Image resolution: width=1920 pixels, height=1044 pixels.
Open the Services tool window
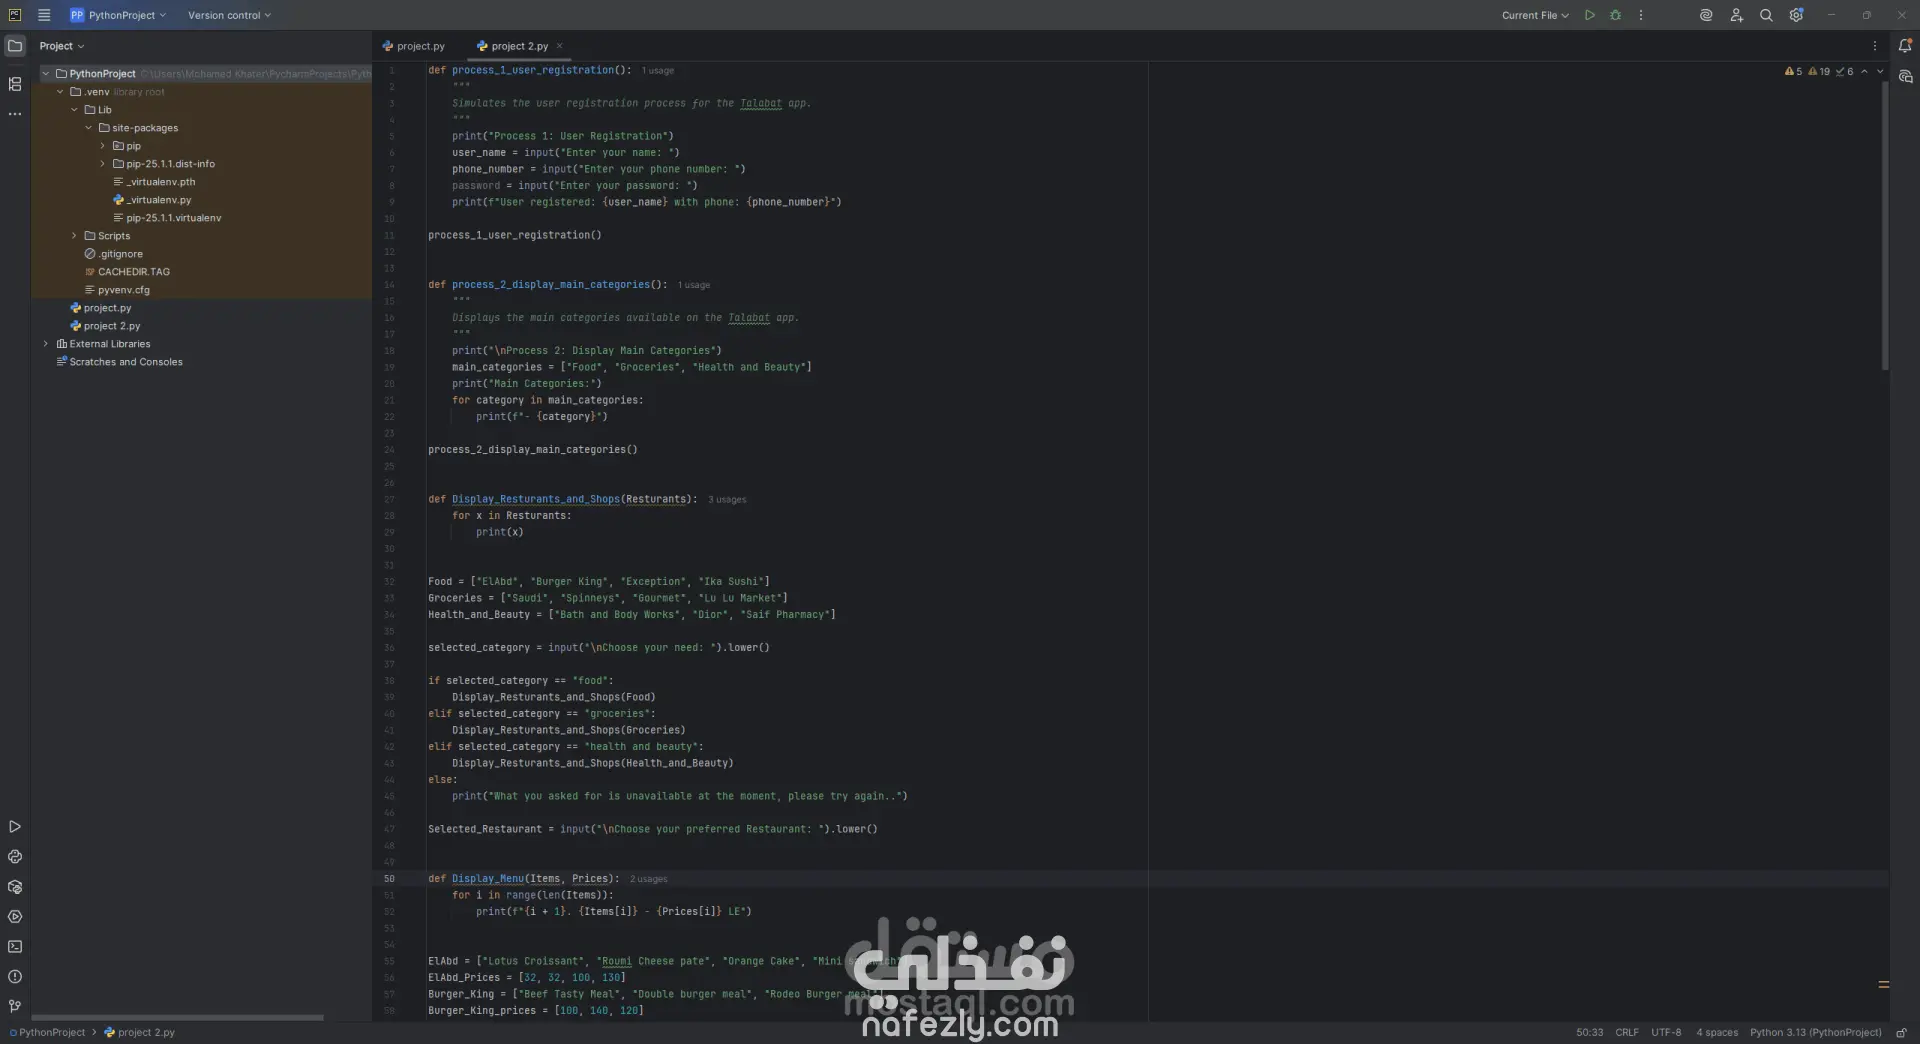click(x=15, y=917)
